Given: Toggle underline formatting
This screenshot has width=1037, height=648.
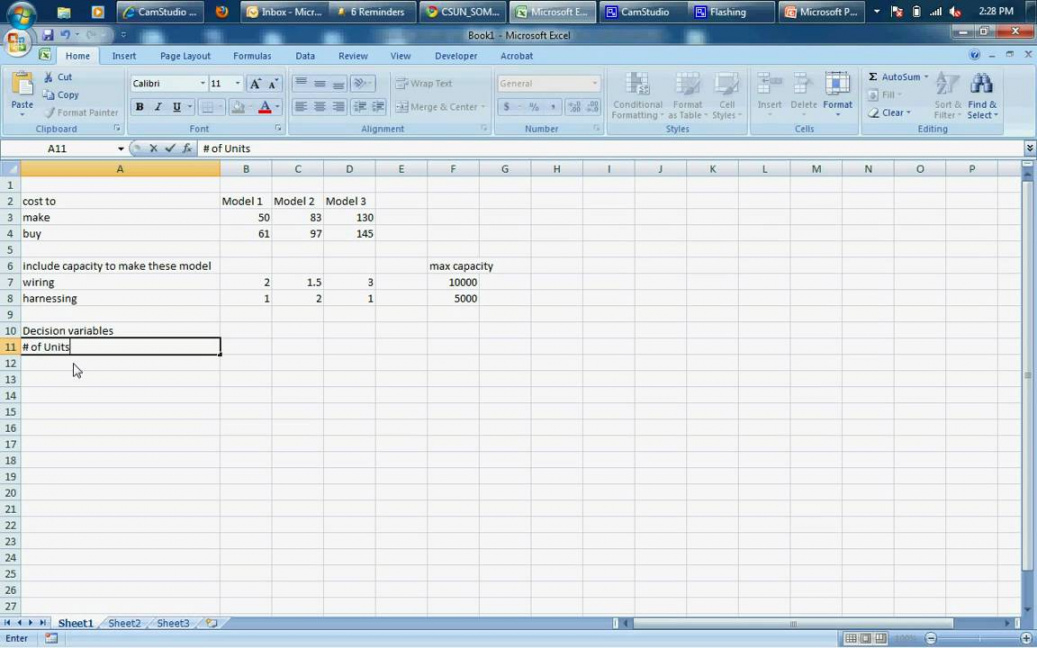Looking at the screenshot, I should point(176,107).
